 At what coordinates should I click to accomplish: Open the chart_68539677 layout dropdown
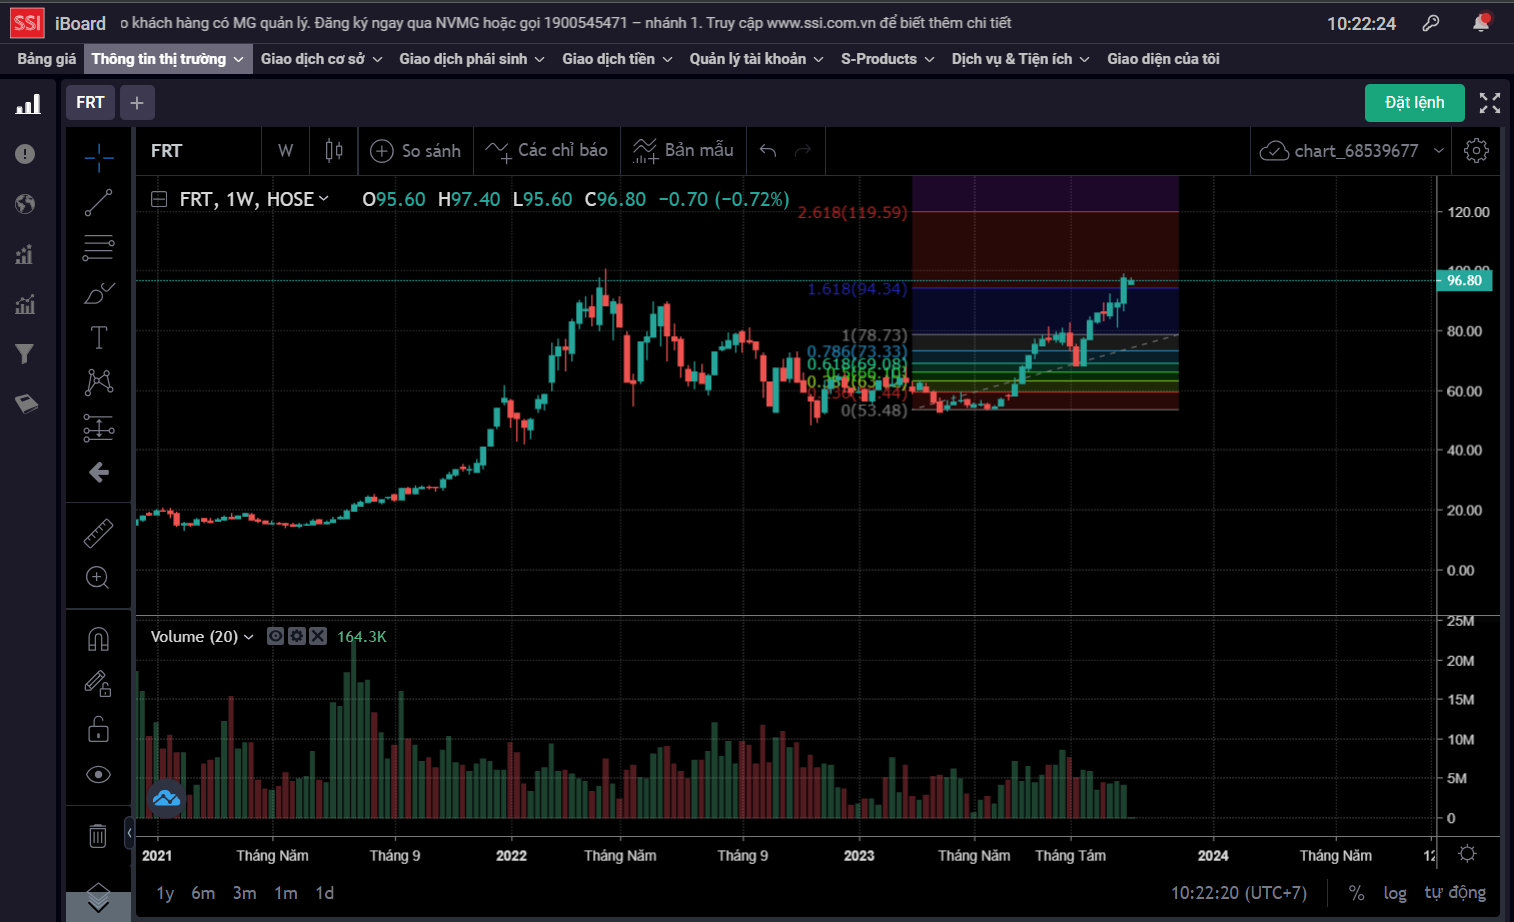[1439, 151]
